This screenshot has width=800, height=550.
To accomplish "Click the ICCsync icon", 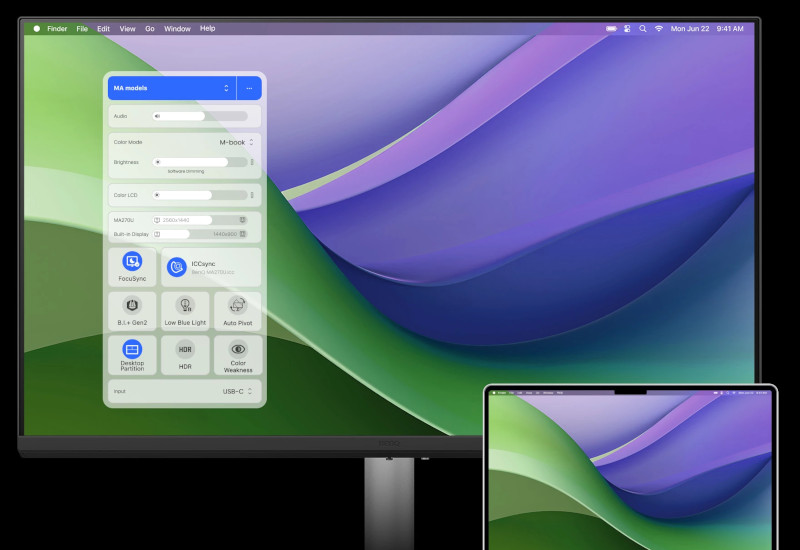I will point(176,267).
